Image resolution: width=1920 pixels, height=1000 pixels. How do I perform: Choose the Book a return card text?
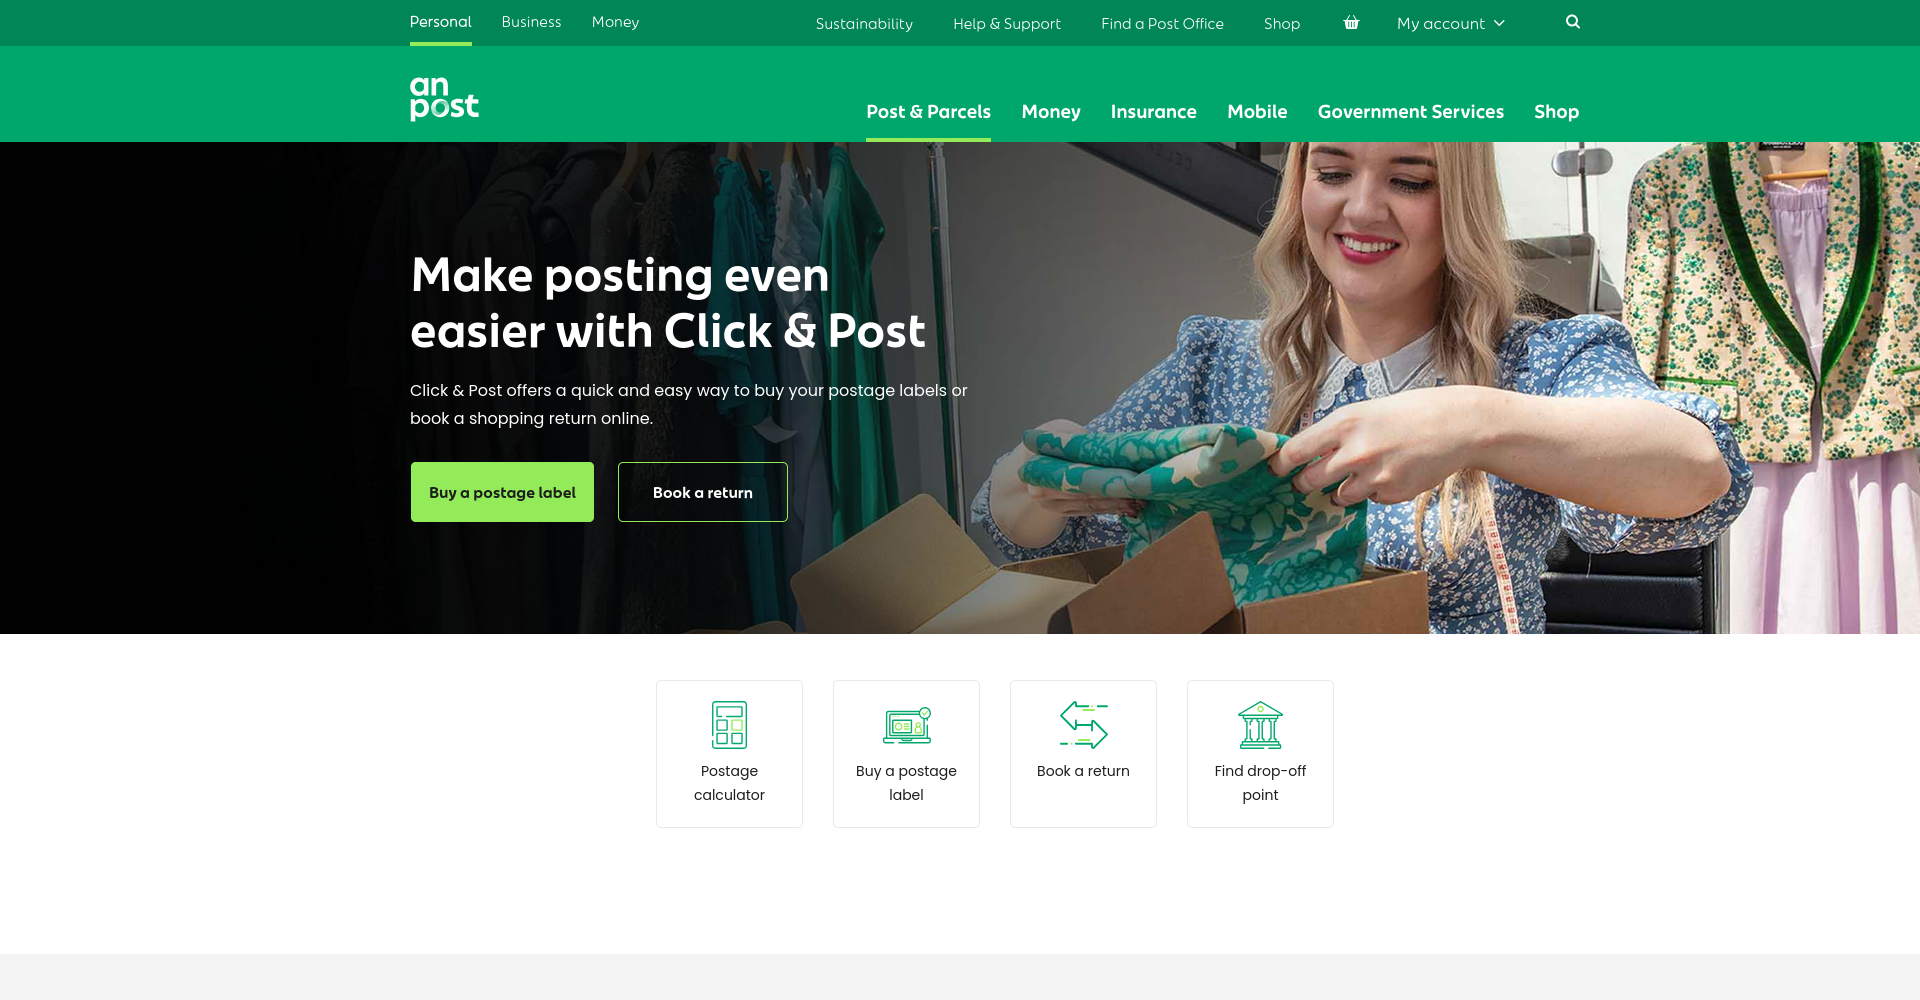point(1083,771)
